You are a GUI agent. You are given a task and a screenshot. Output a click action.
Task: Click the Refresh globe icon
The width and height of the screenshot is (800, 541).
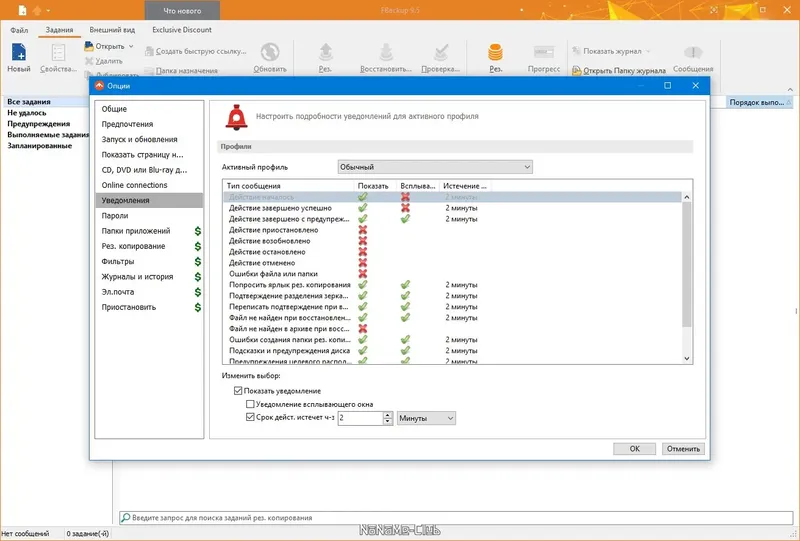point(270,52)
